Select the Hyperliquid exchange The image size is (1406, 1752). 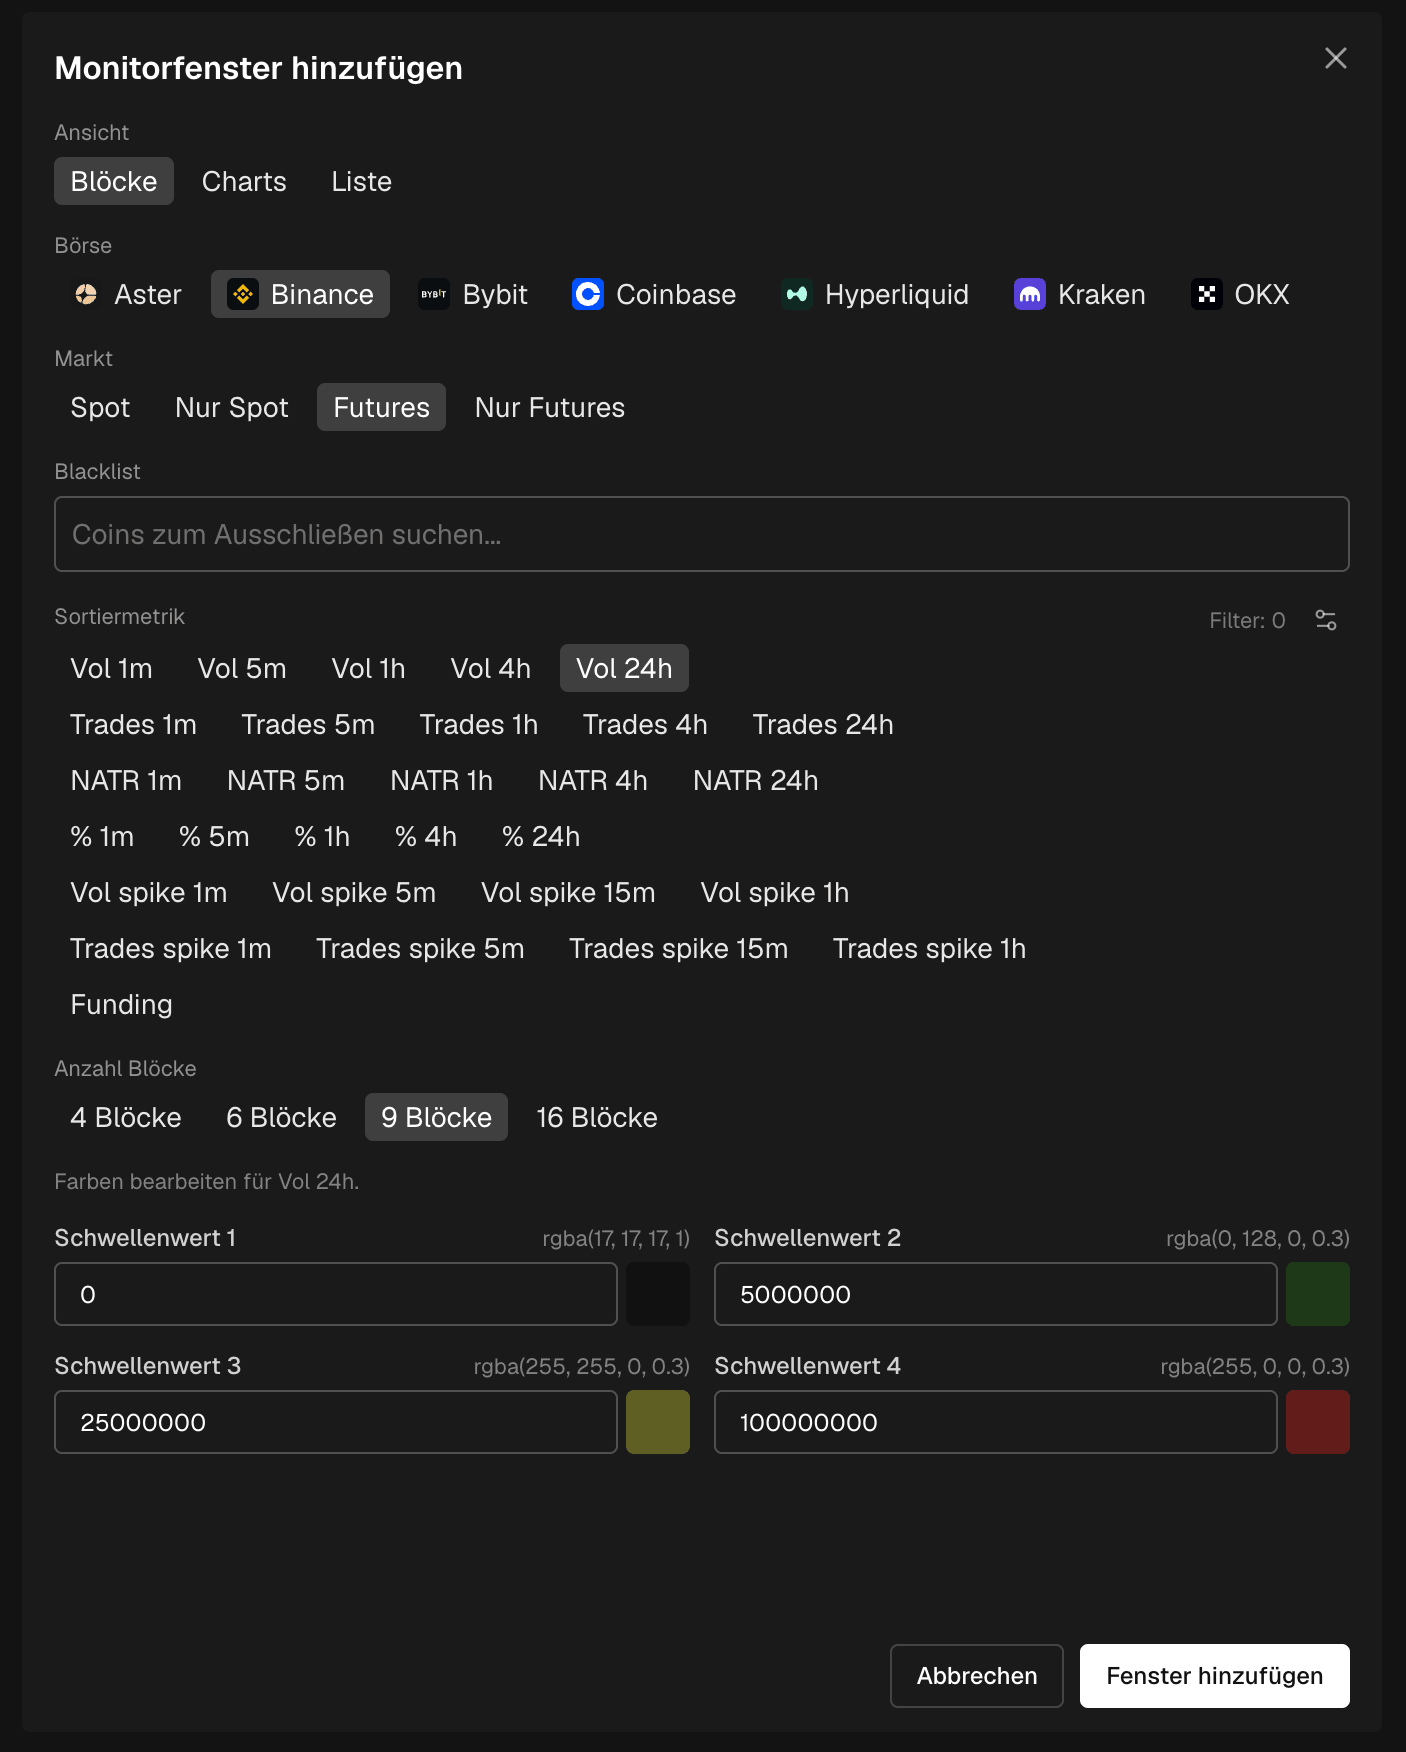pos(875,294)
